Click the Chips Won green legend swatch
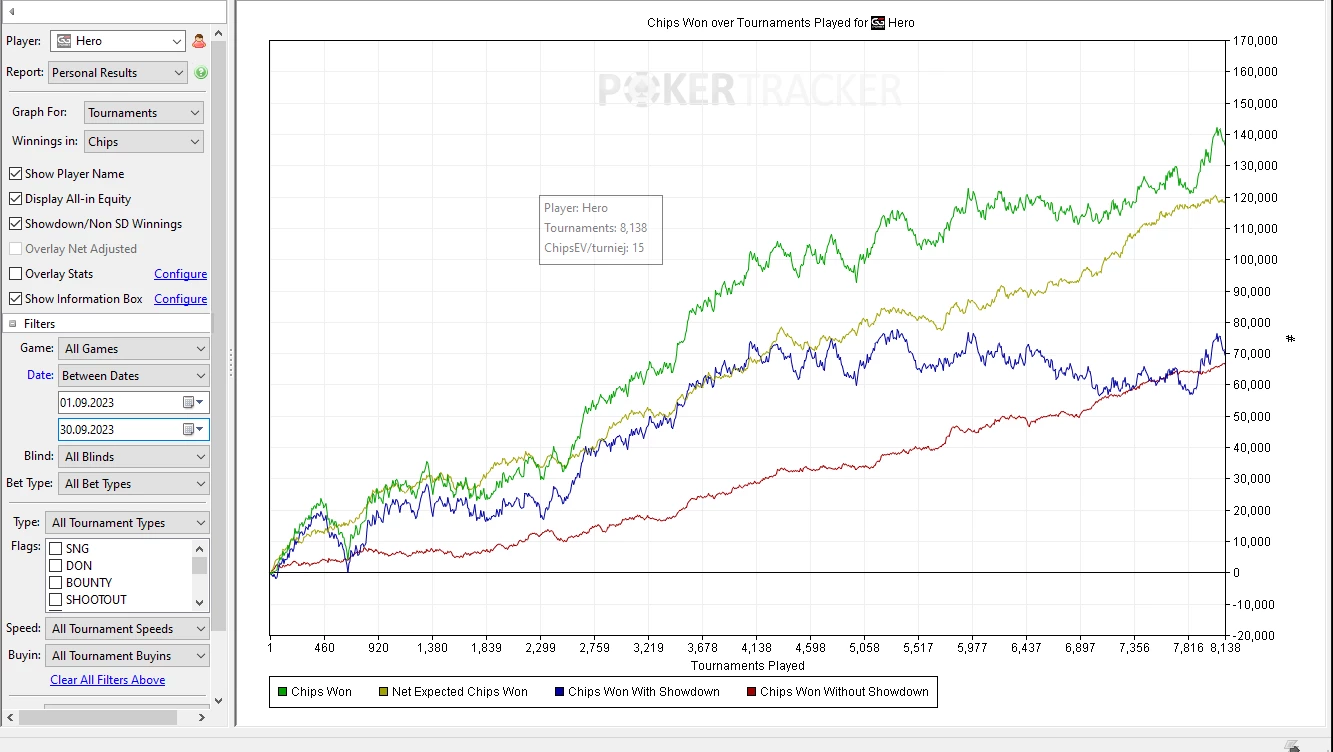 [x=282, y=692]
